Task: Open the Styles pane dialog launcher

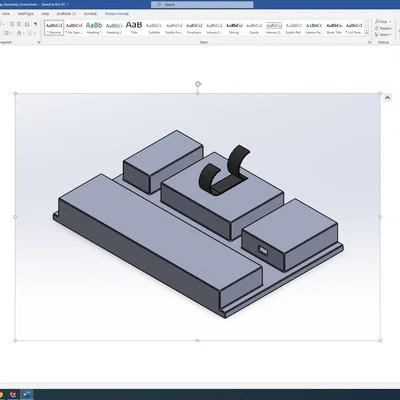Action: tap(369, 42)
